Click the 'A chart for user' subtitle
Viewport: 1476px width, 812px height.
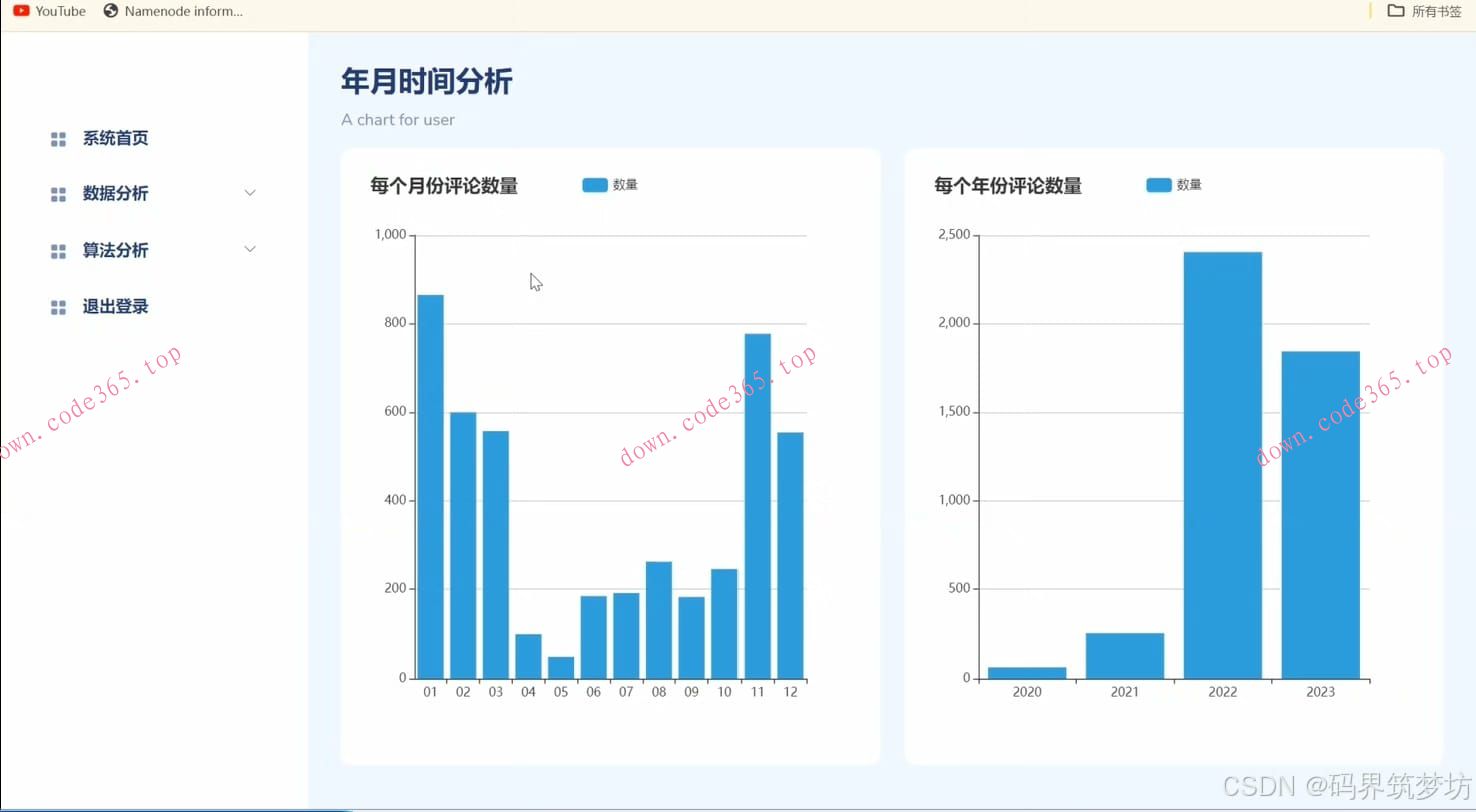tap(398, 120)
